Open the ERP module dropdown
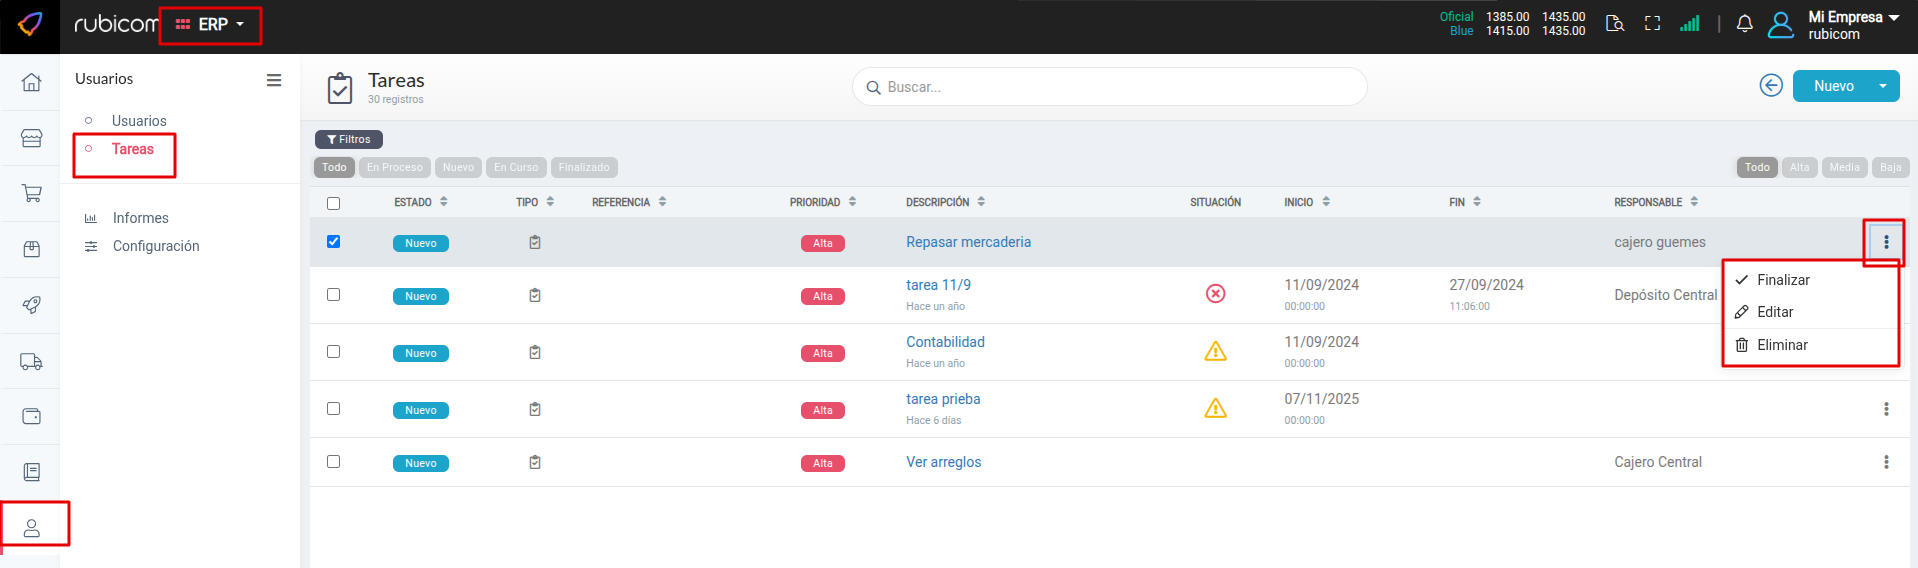 pos(211,25)
